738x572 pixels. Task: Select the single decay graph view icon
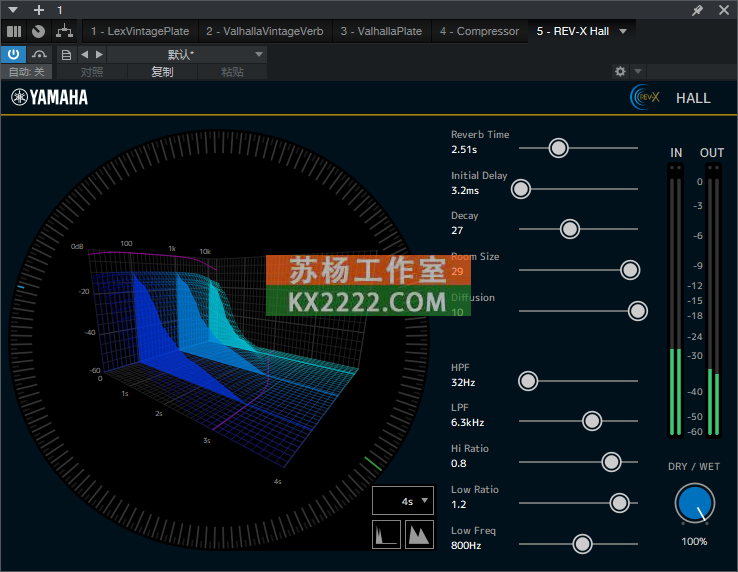(386, 534)
